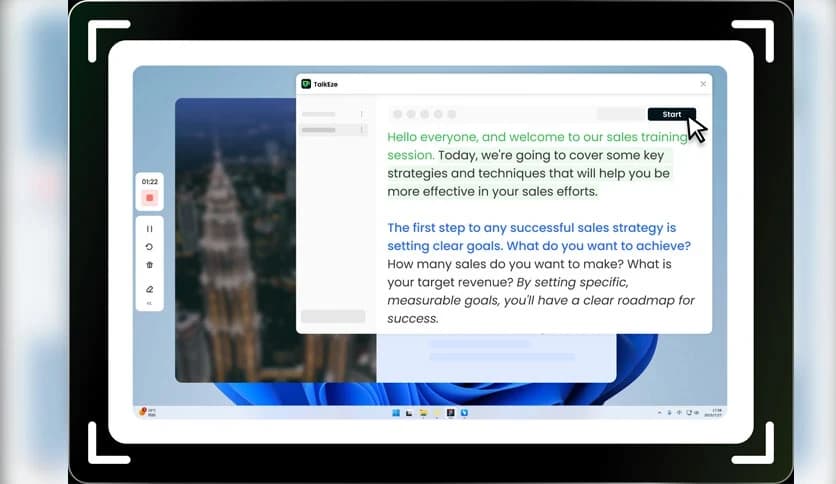Click the Start button in TalkEze

[671, 114]
